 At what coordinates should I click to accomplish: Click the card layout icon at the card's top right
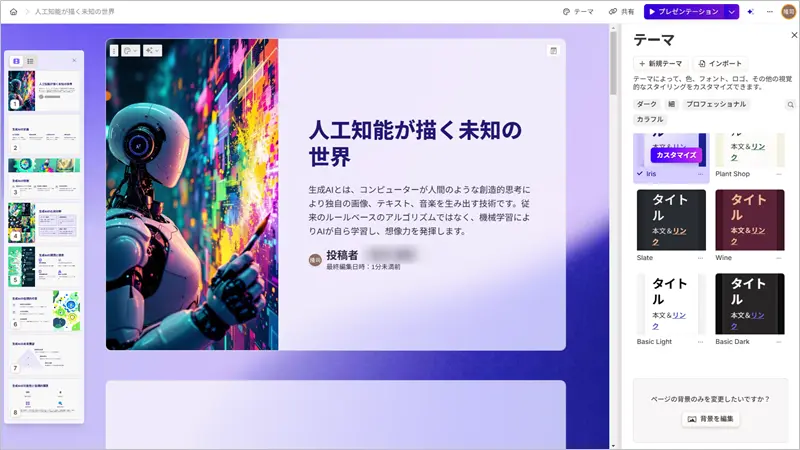553,50
